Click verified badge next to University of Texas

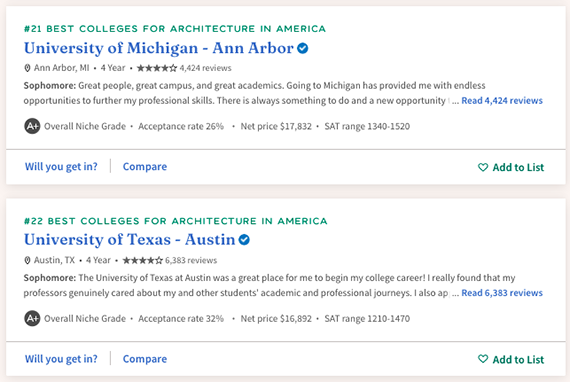(x=244, y=240)
